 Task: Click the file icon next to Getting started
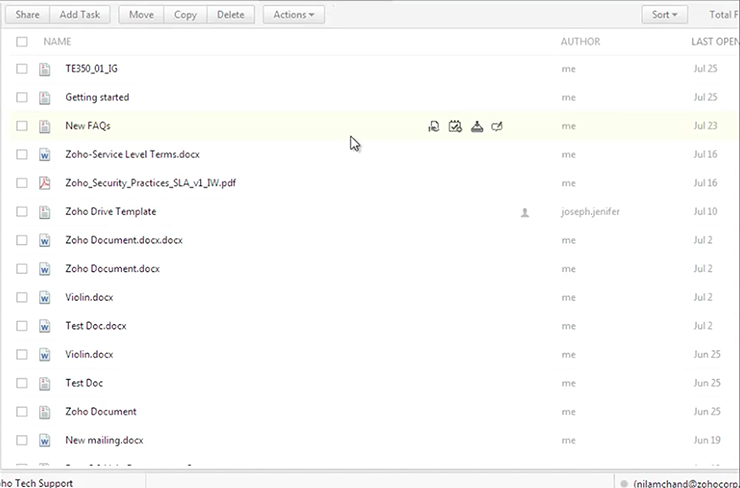[44, 98]
